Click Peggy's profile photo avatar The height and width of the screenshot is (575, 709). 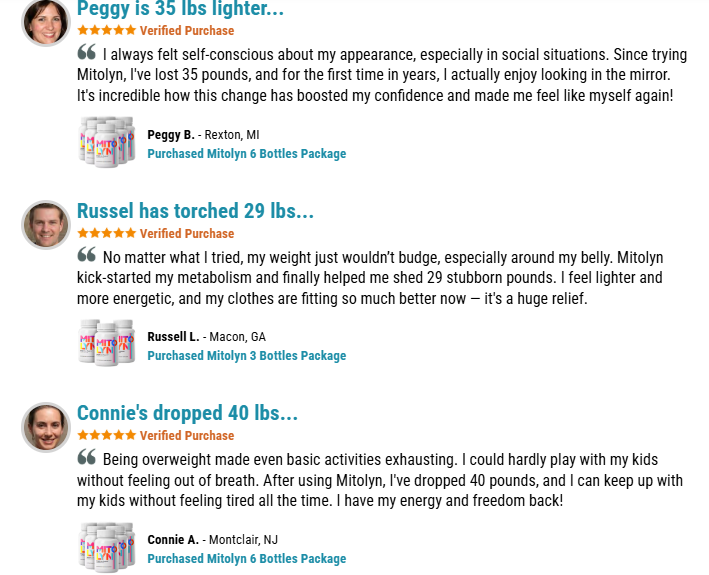click(x=46, y=23)
